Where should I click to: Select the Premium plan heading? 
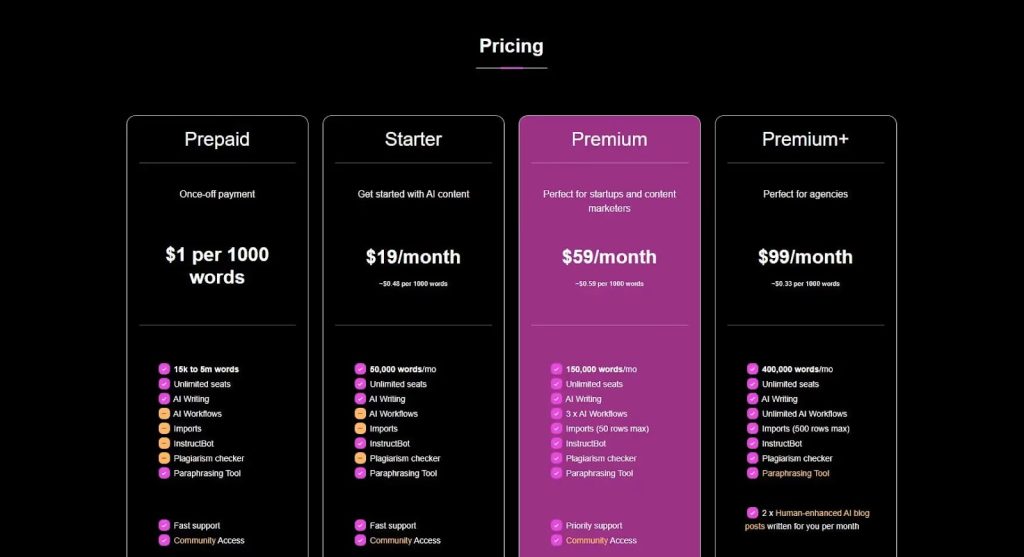click(x=609, y=139)
